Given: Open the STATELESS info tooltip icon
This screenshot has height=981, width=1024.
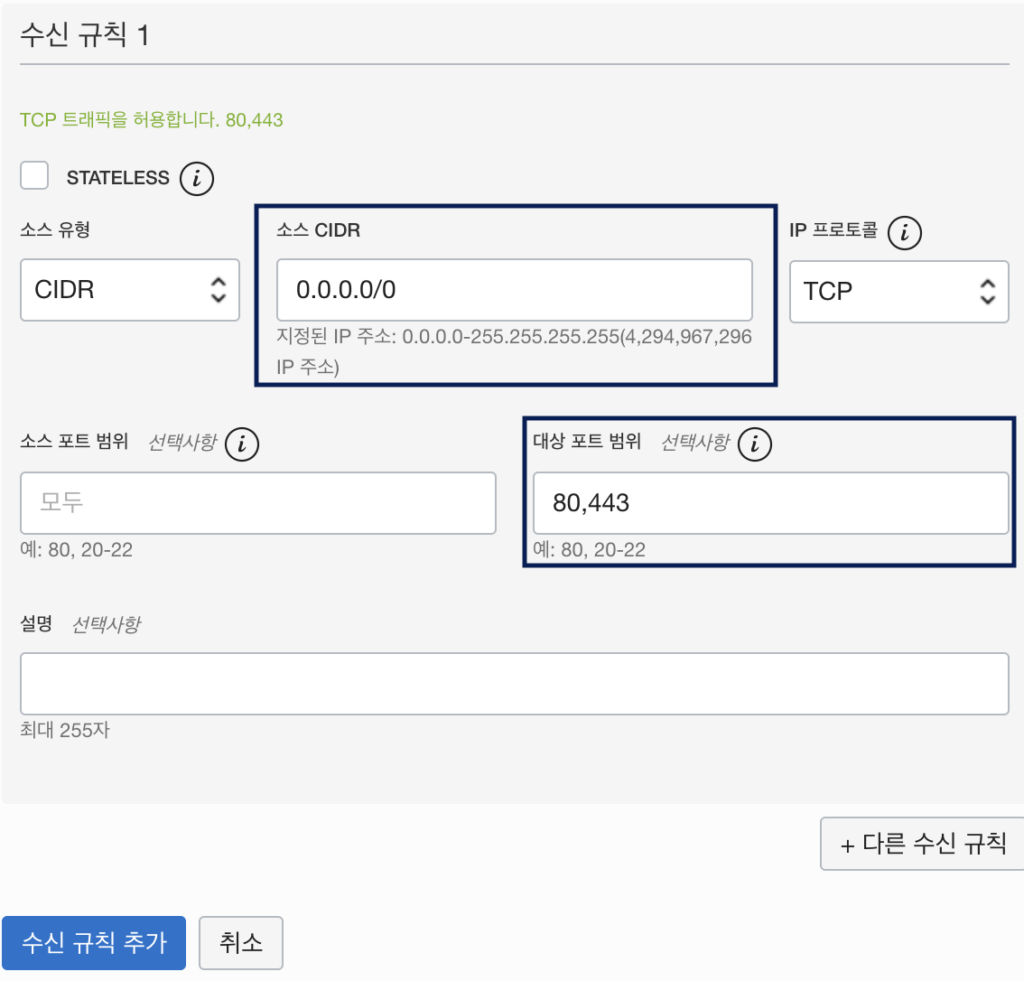Looking at the screenshot, I should (x=197, y=178).
